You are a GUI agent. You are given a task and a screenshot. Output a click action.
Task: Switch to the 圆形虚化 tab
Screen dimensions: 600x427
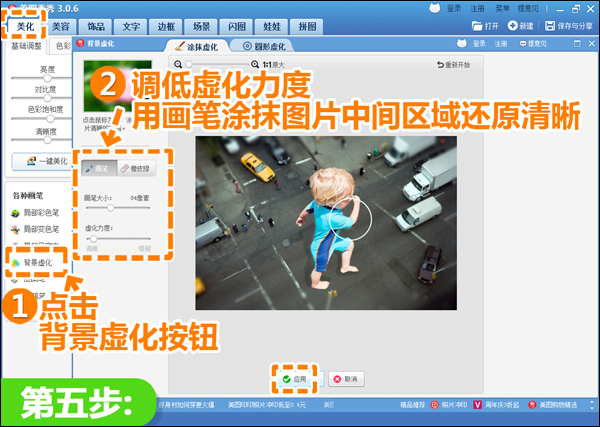pyautogui.click(x=264, y=47)
